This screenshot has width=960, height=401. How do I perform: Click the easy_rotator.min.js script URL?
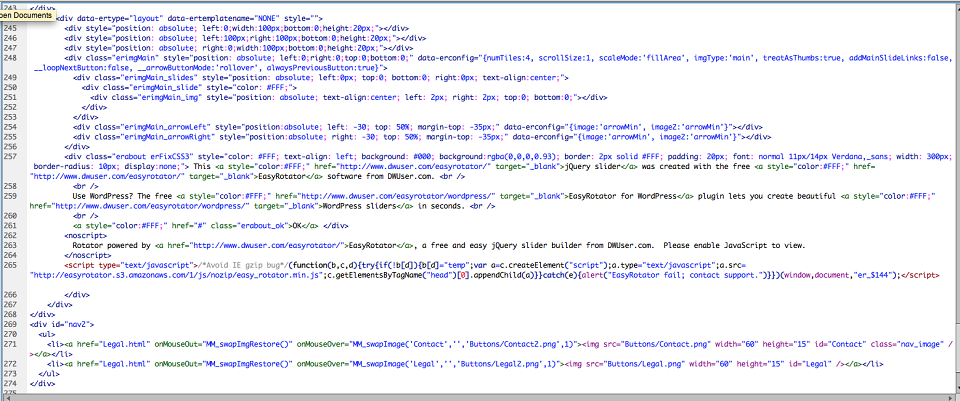(176, 275)
